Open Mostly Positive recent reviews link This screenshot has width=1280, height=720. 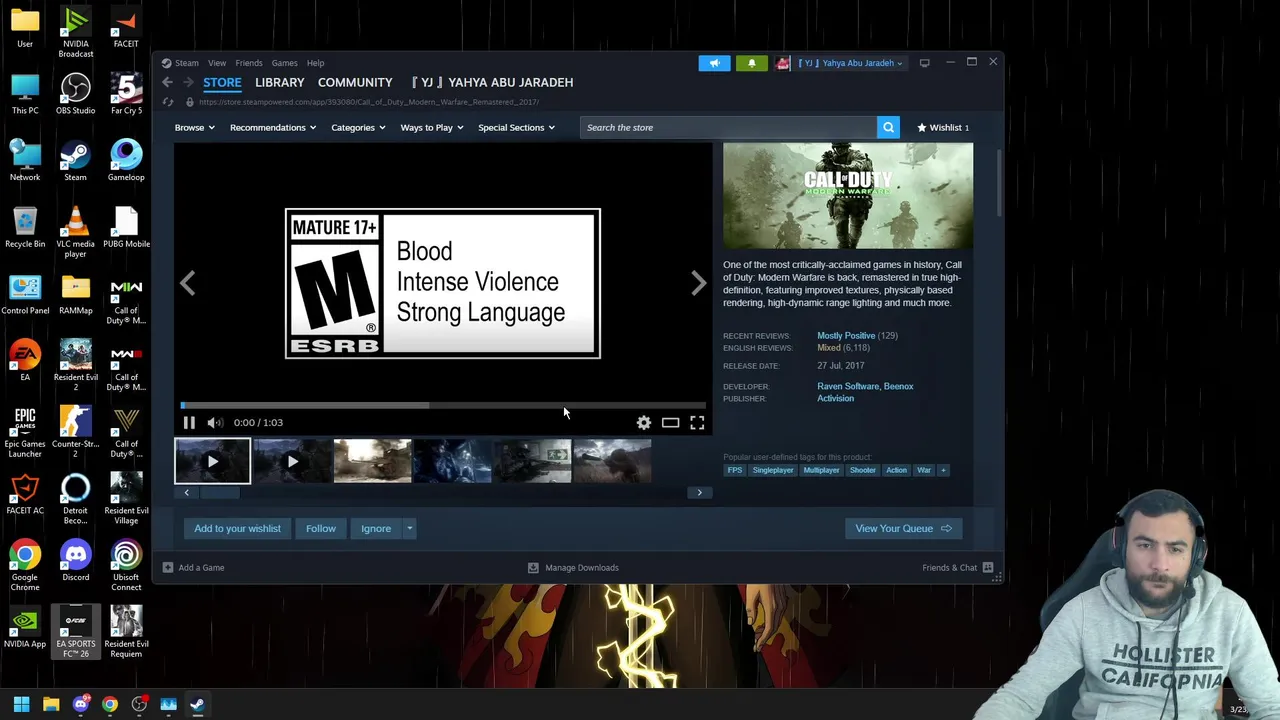(846, 336)
